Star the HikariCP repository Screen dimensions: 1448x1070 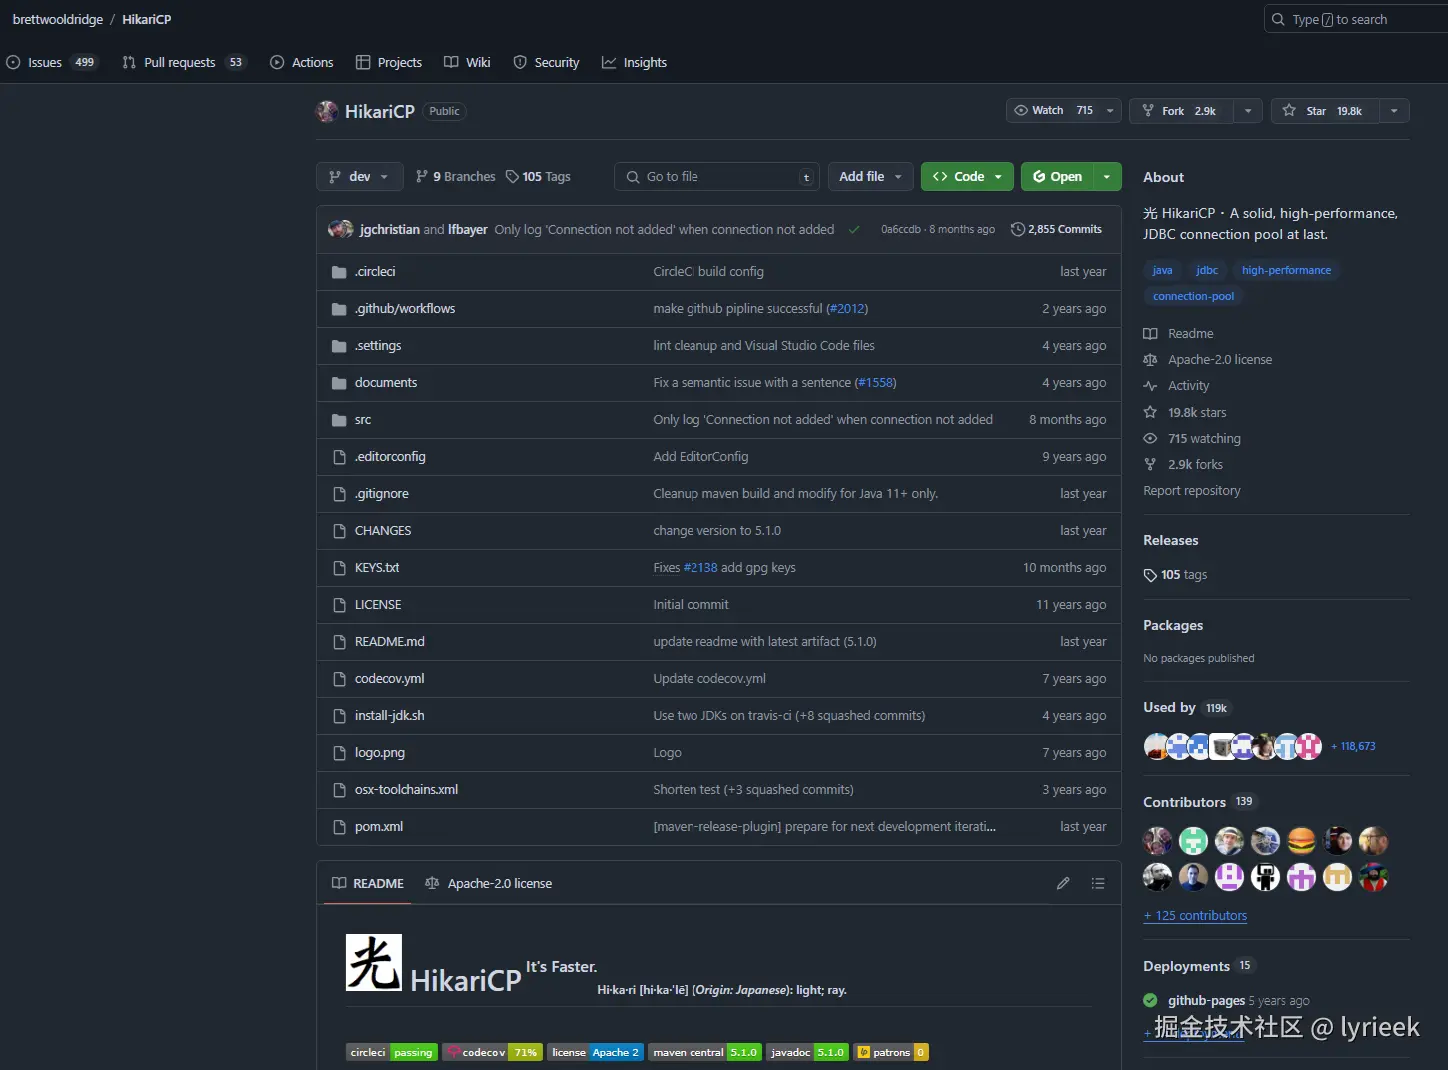[1325, 111]
